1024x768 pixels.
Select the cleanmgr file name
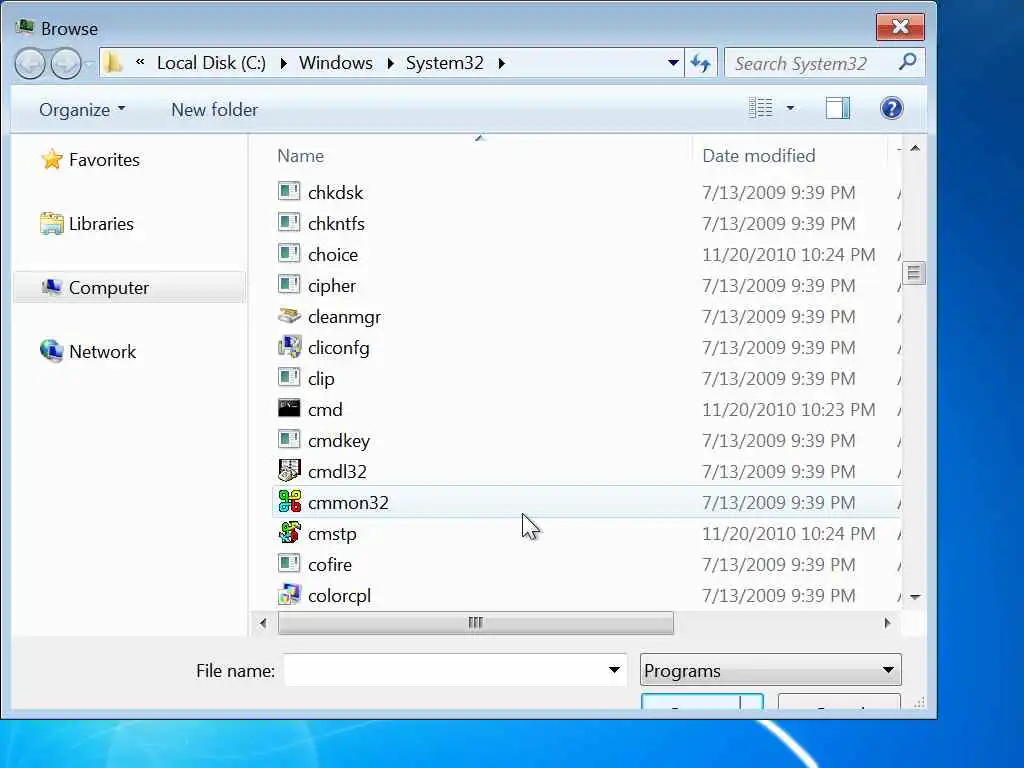pyautogui.click(x=344, y=317)
